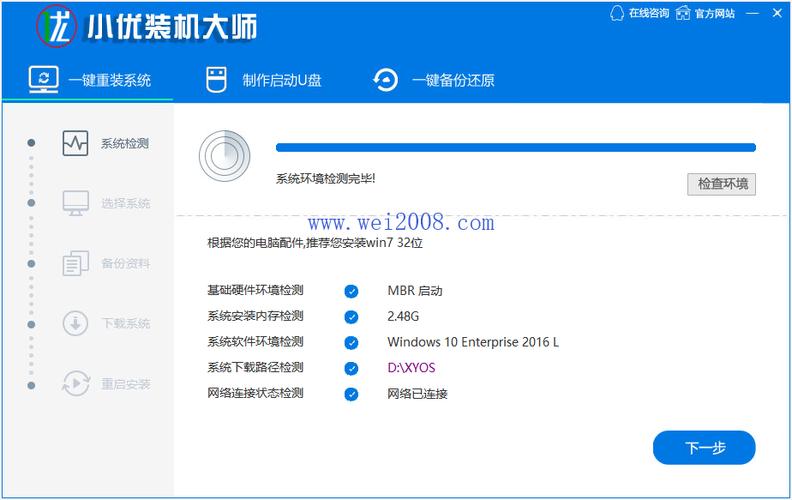This screenshot has height=500, width=792.
Task: Click the 系统安装内存检测 label
Action: click(255, 316)
